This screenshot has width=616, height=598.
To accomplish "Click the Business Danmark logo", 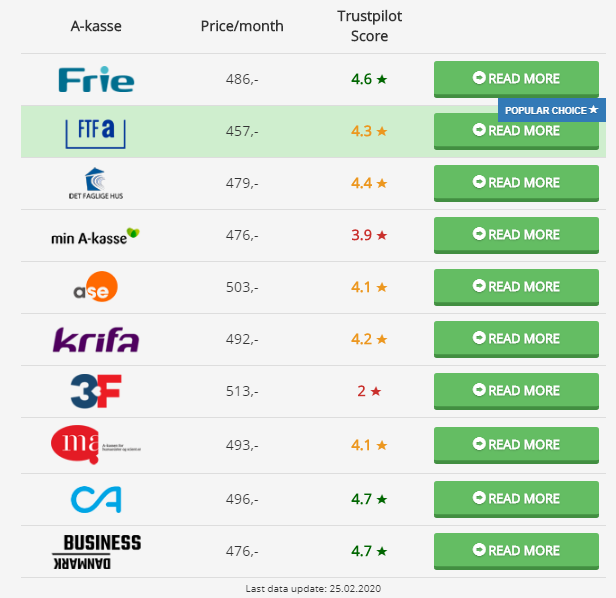I will (x=97, y=552).
